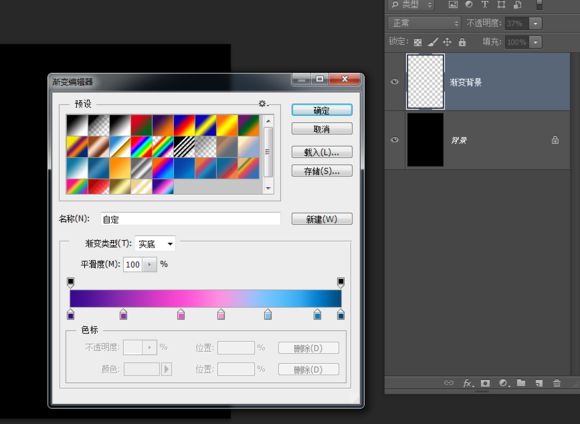This screenshot has height=424, width=580.
Task: Filter layers by smart object icon
Action: pyautogui.click(x=517, y=4)
